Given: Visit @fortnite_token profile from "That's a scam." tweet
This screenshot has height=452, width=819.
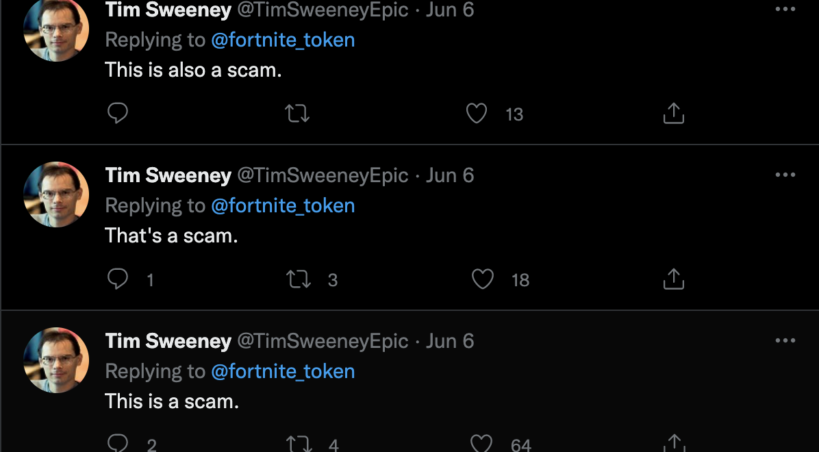Looking at the screenshot, I should 283,206.
